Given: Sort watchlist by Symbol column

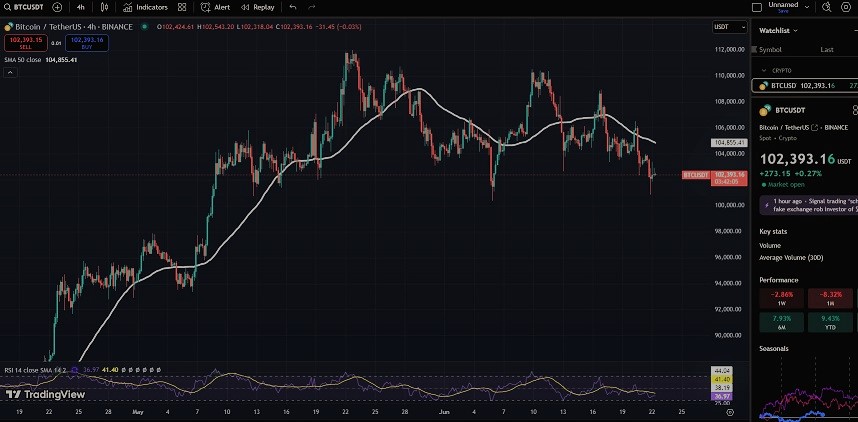Looking at the screenshot, I should pos(770,50).
